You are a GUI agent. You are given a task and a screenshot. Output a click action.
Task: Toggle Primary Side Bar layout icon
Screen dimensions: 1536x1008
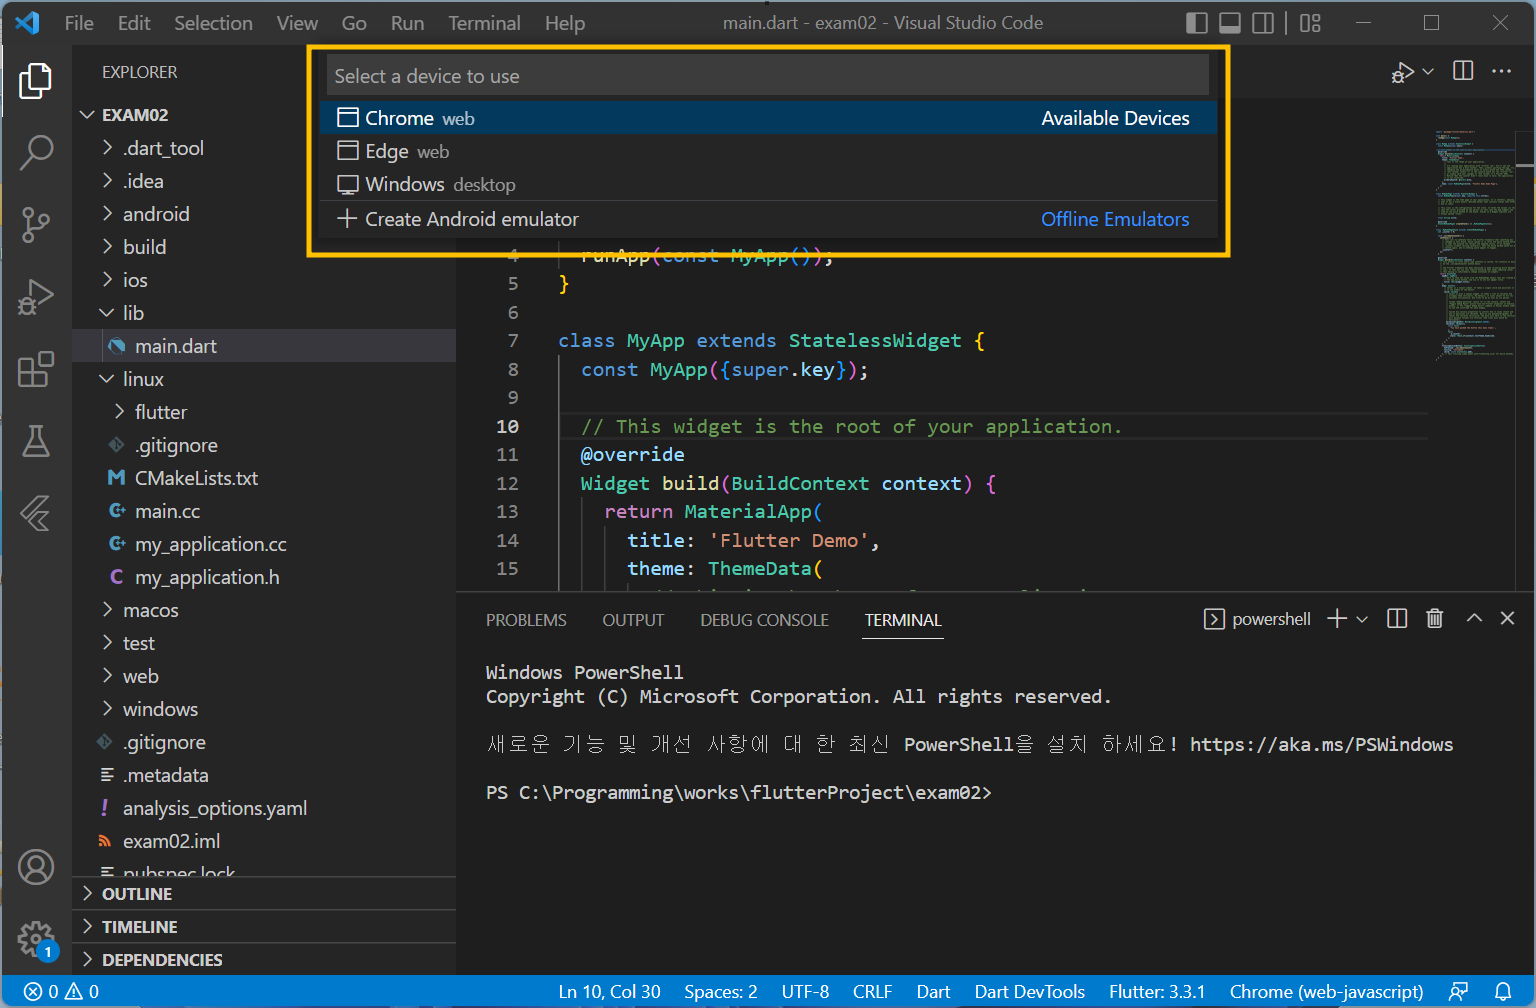(1196, 23)
